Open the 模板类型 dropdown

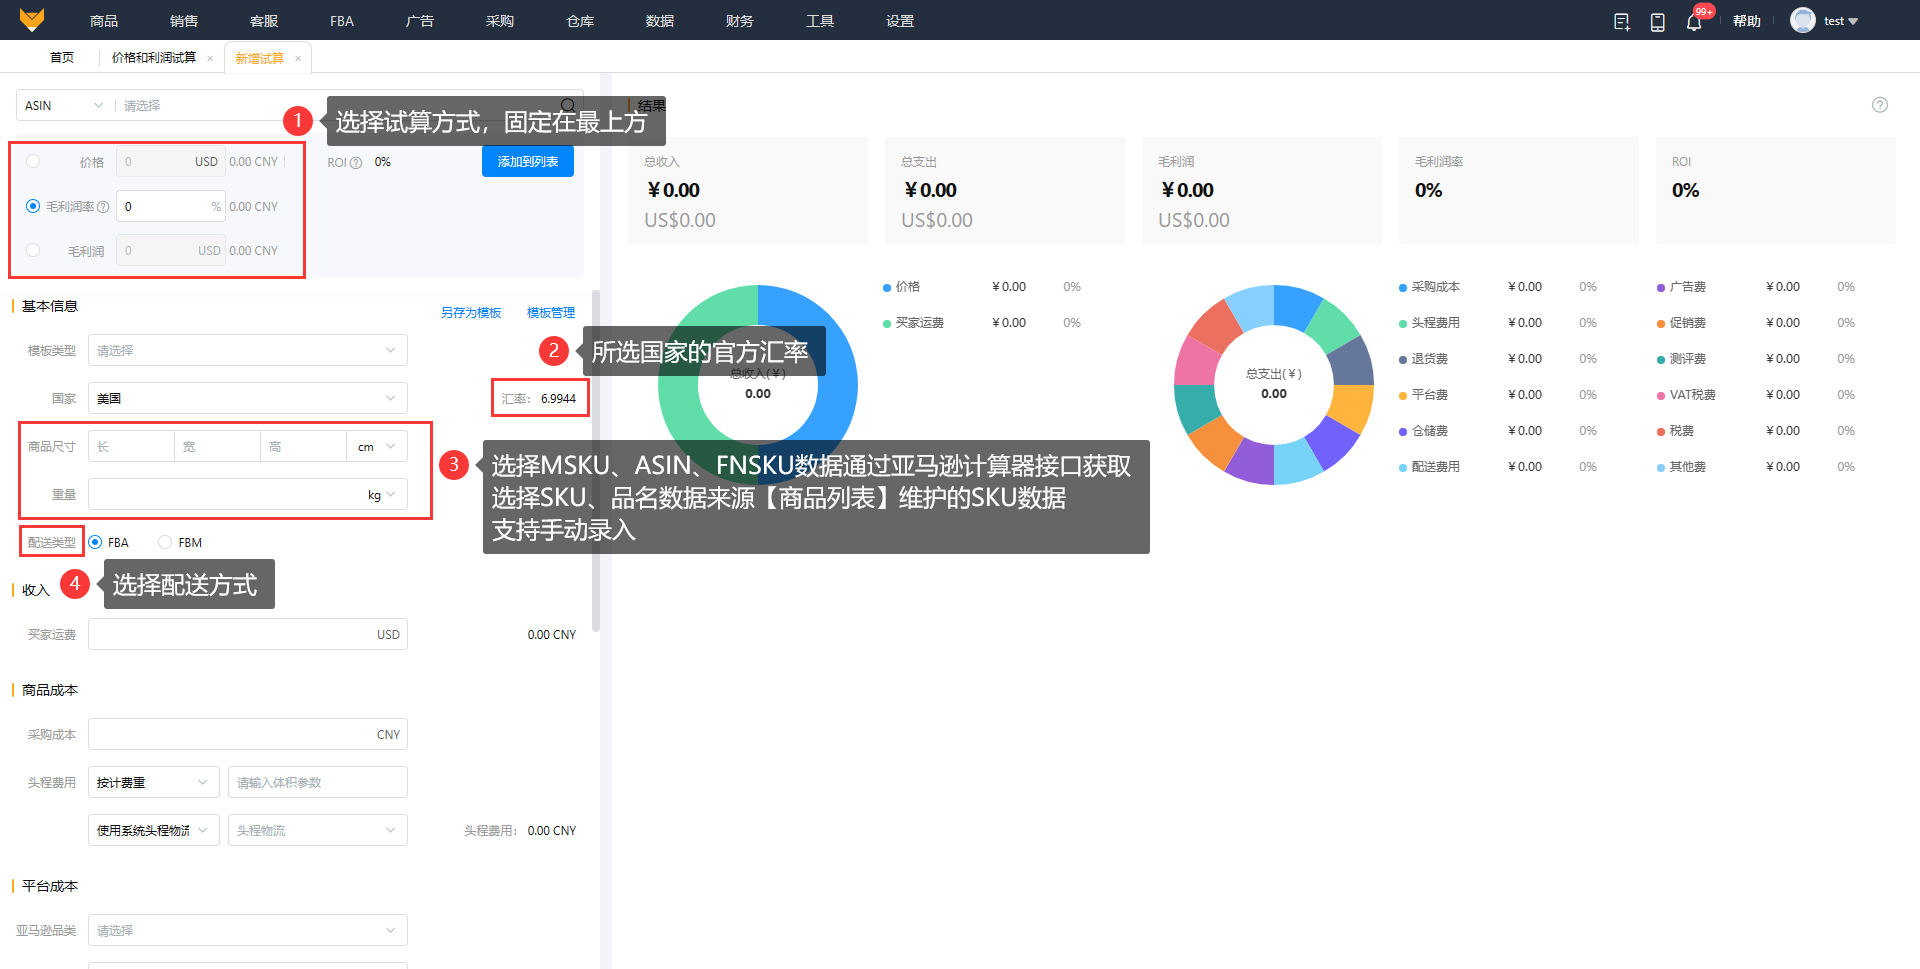[248, 350]
